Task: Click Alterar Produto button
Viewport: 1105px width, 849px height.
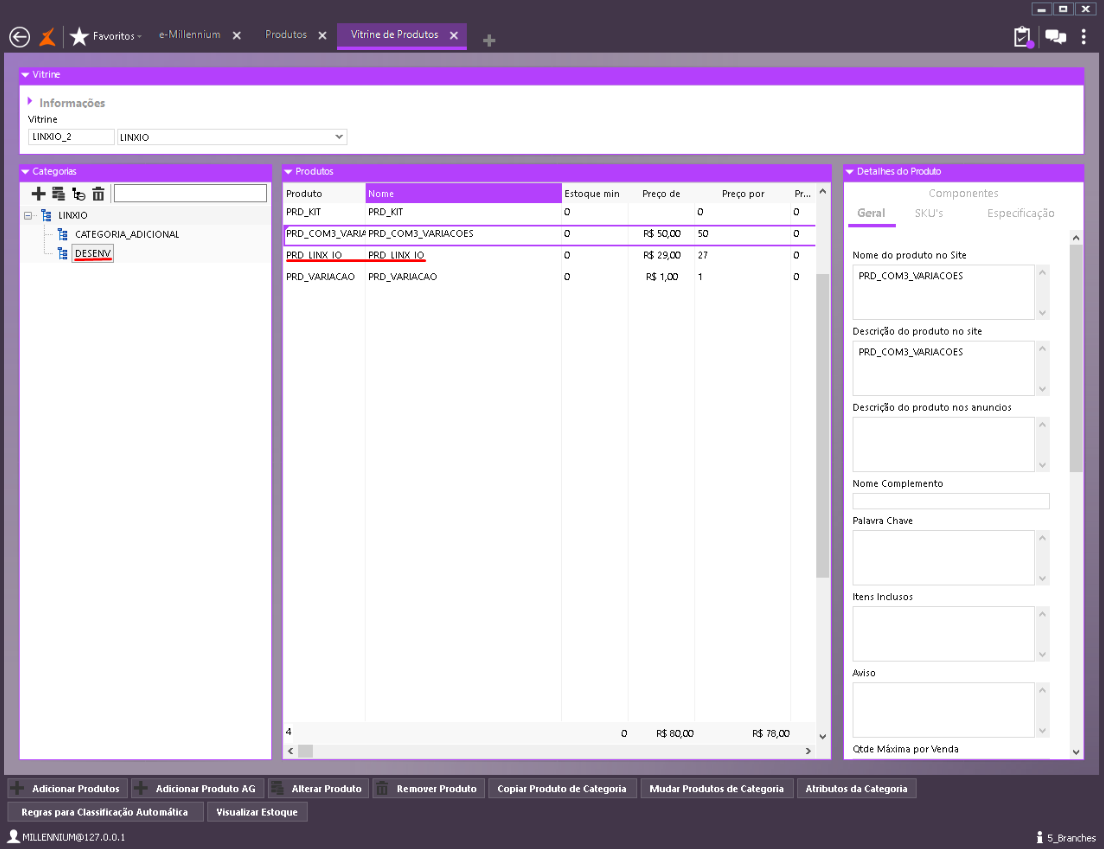Action: 318,788
